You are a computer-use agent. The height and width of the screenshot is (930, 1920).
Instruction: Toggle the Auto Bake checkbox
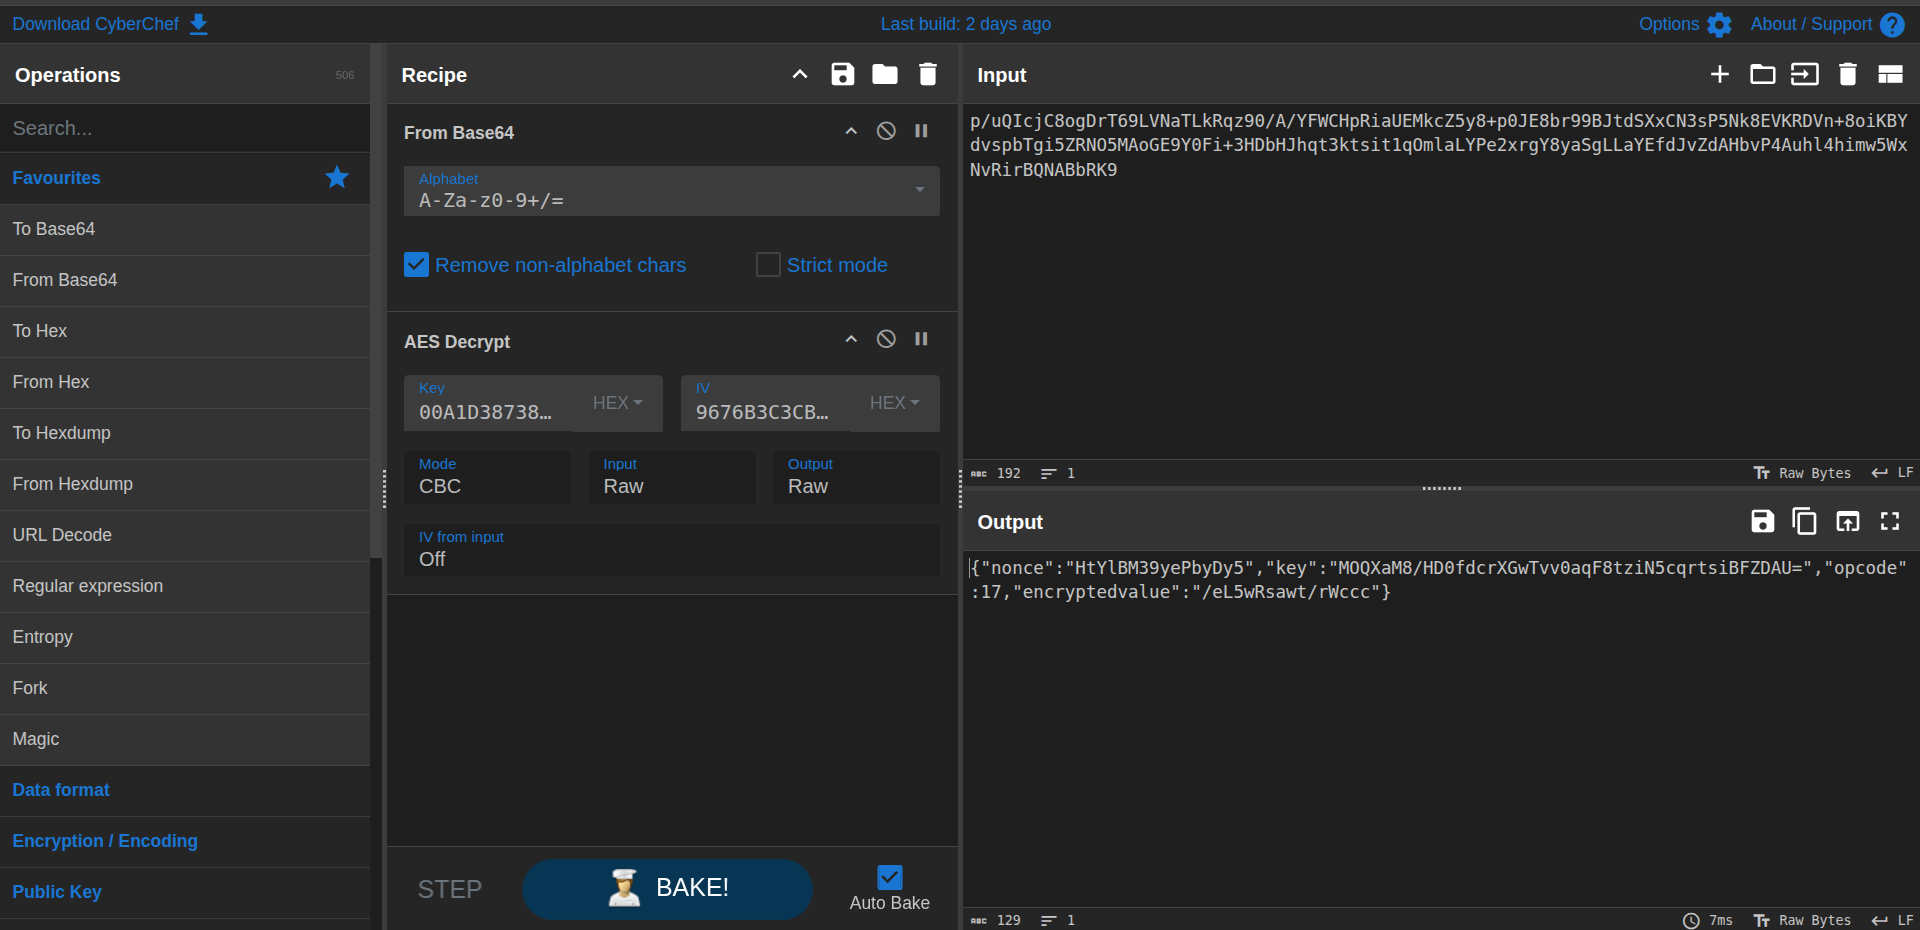(x=889, y=877)
